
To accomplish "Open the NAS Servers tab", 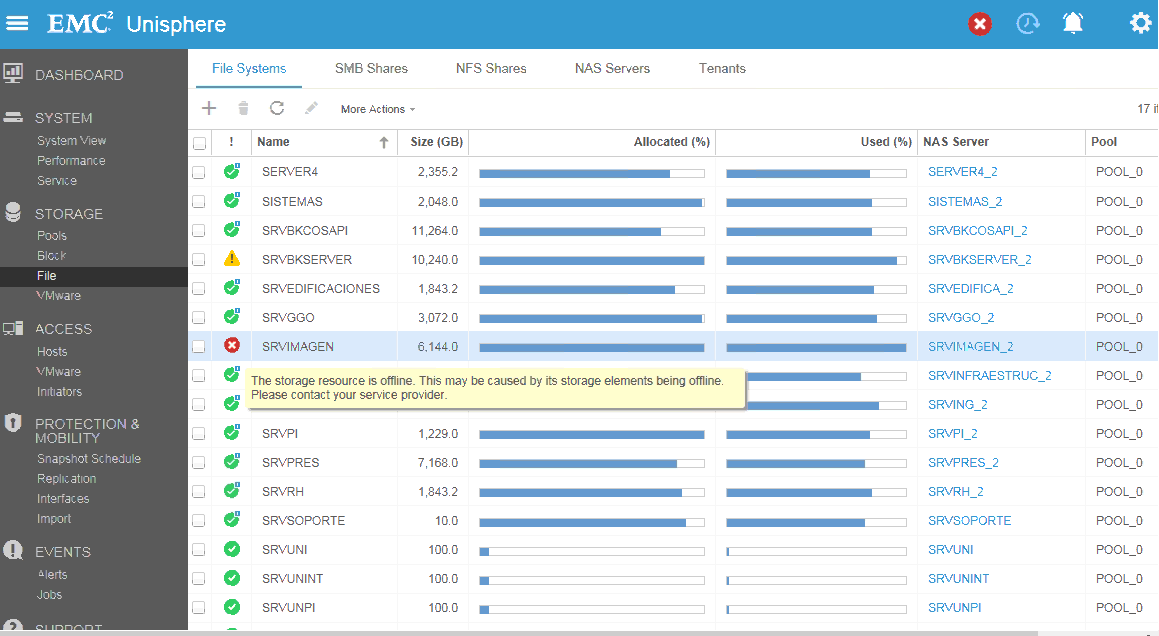I will click(x=612, y=69).
